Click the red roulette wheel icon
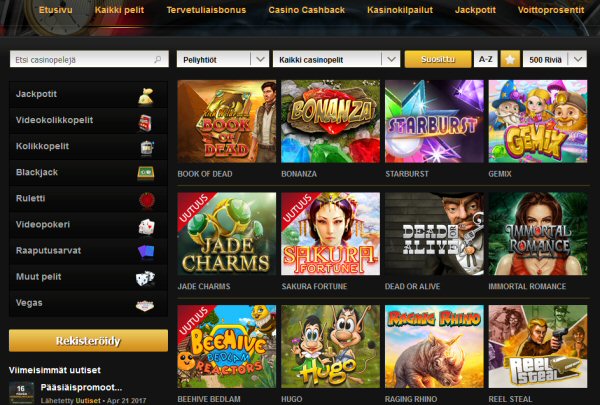The height and width of the screenshot is (405, 600). point(147,200)
